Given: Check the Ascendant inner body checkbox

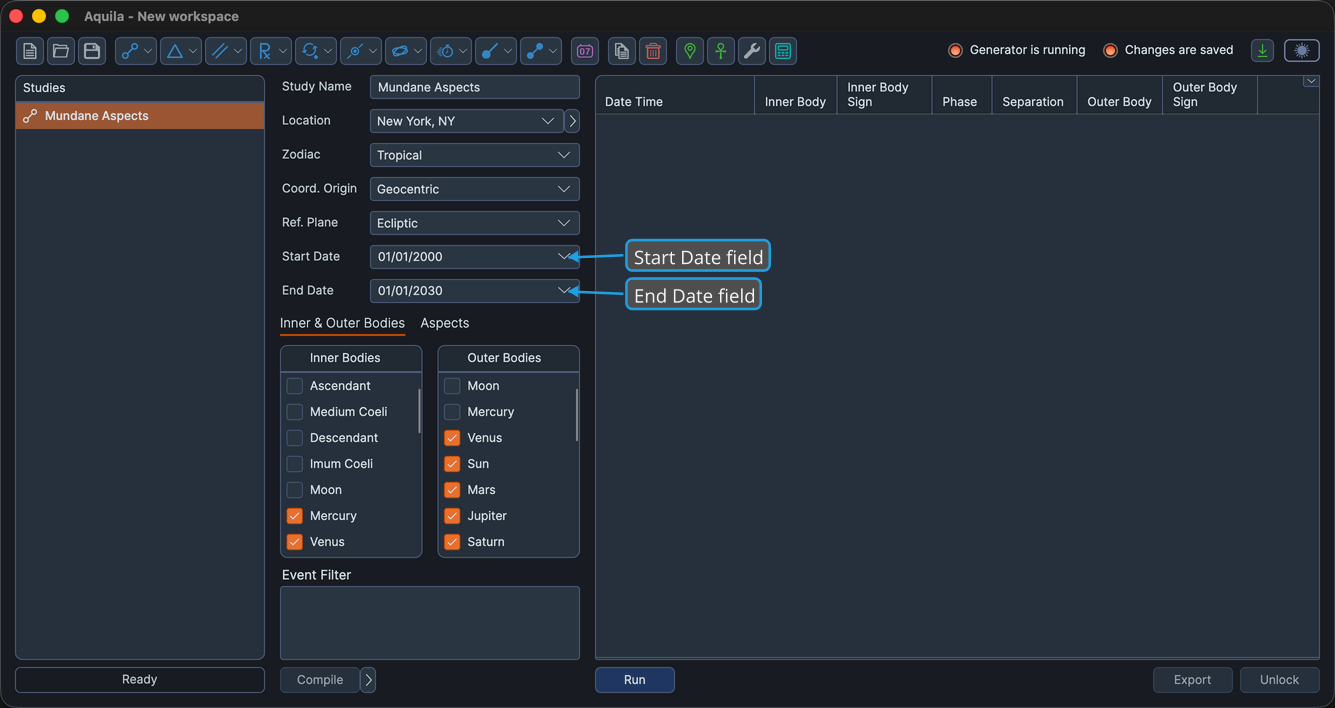Looking at the screenshot, I should click(294, 386).
